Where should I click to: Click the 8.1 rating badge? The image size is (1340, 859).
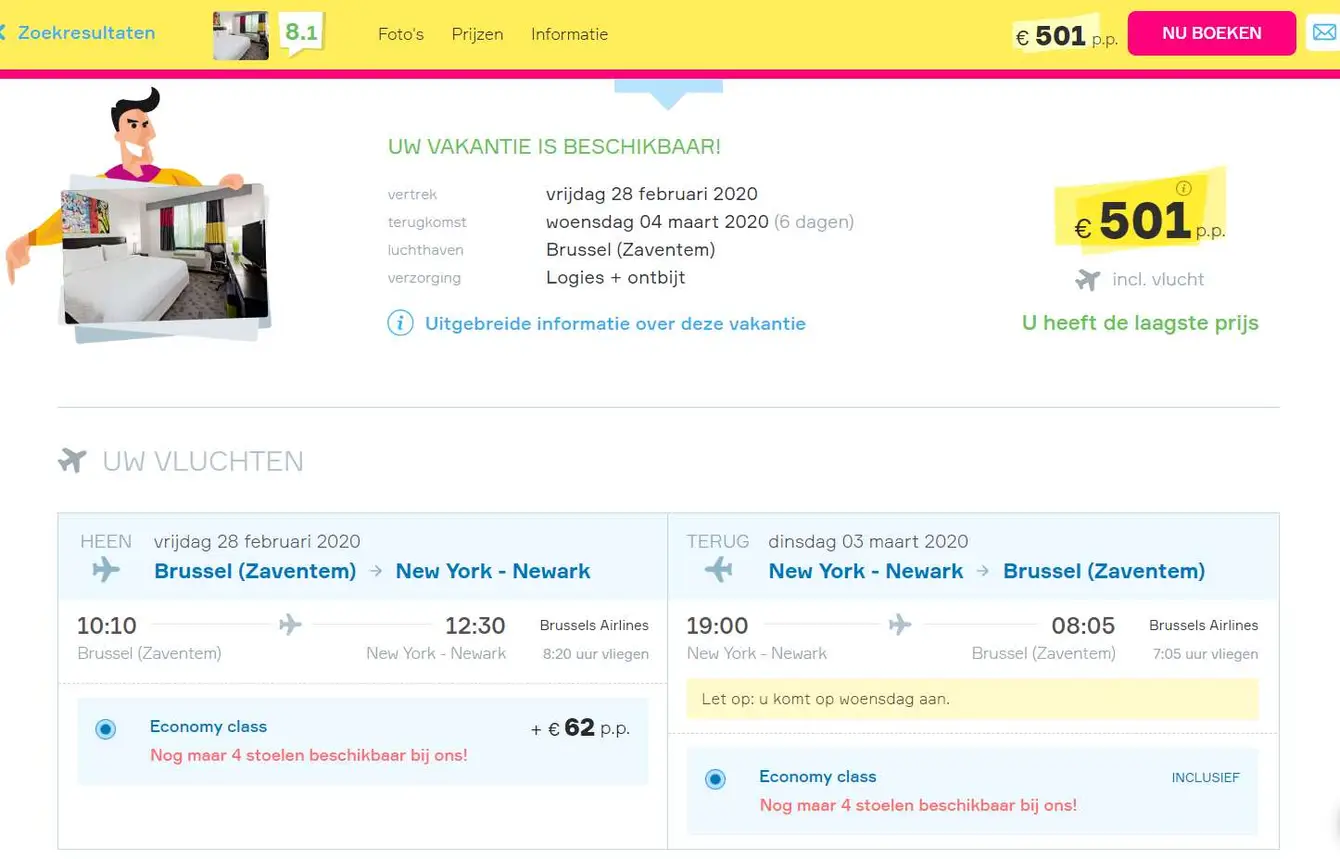tap(301, 33)
